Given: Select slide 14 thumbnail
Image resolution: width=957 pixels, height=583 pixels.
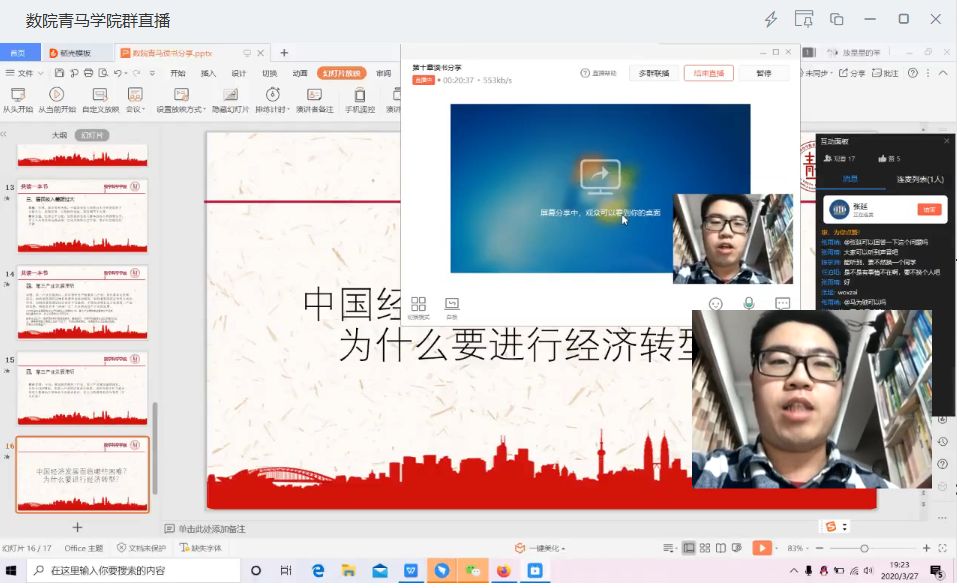Looking at the screenshot, I should coord(82,302).
